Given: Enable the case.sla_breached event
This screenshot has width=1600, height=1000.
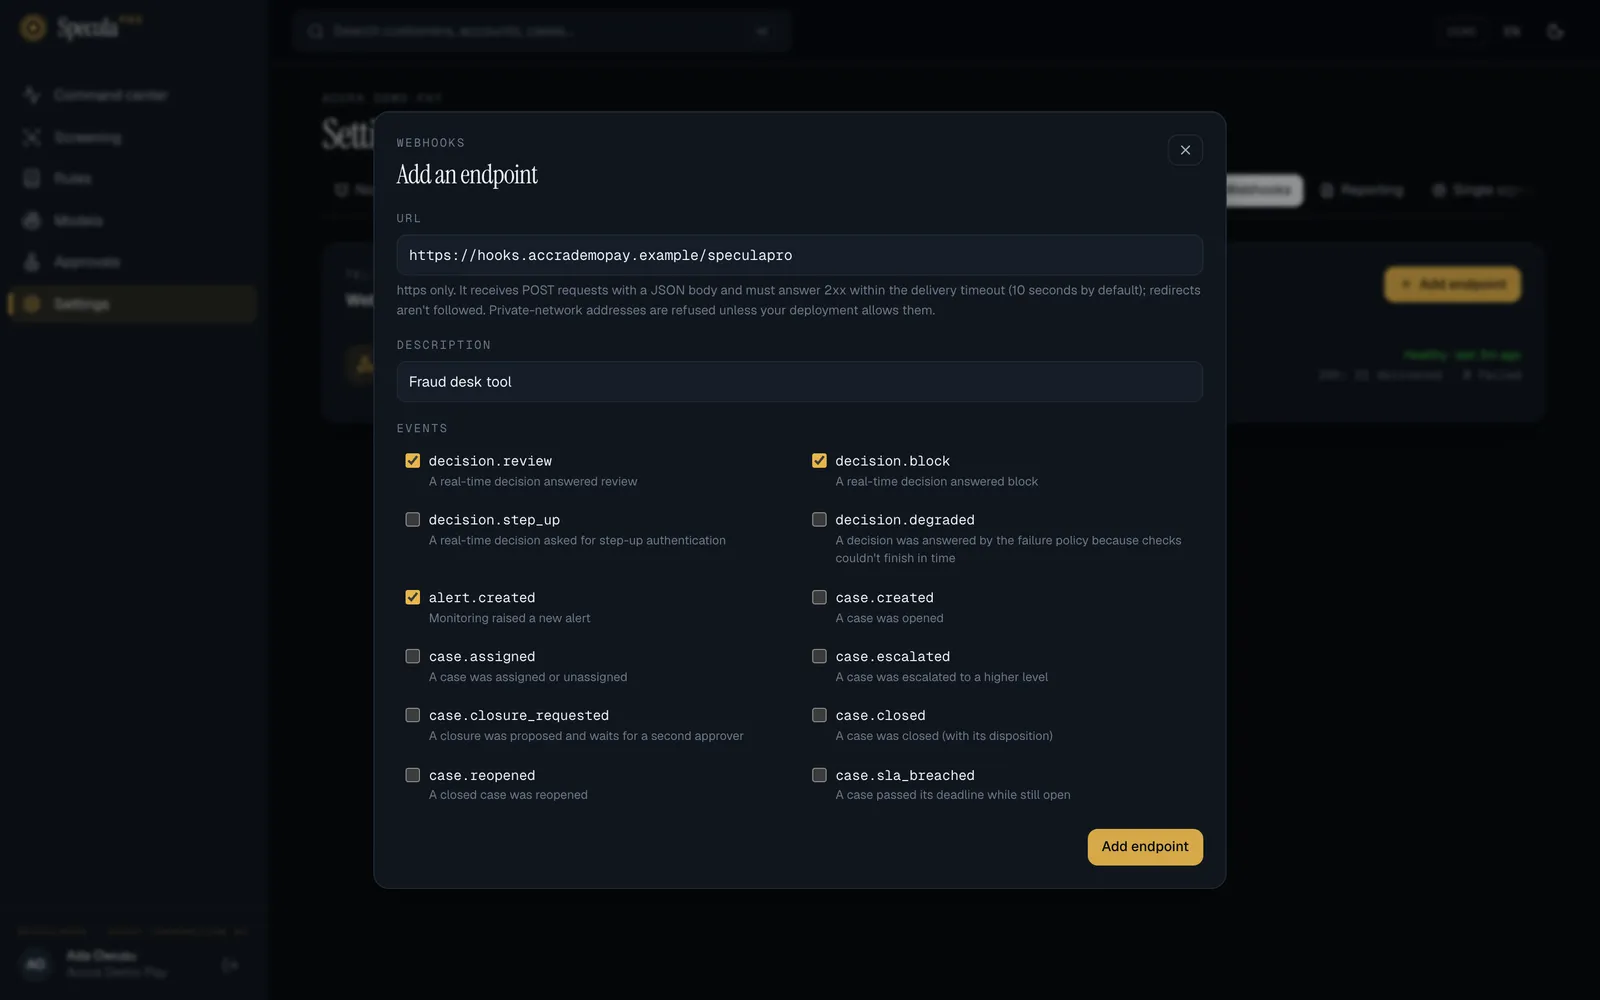Looking at the screenshot, I should pos(819,775).
